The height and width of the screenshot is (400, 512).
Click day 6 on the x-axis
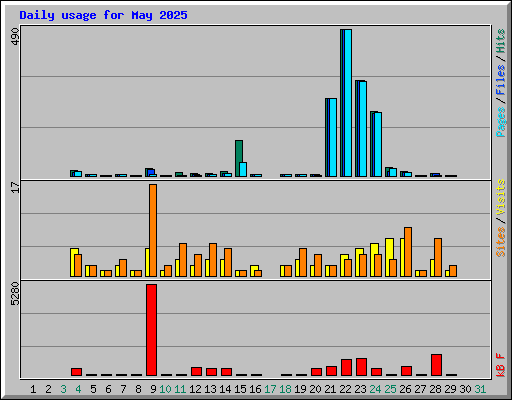coord(108,389)
